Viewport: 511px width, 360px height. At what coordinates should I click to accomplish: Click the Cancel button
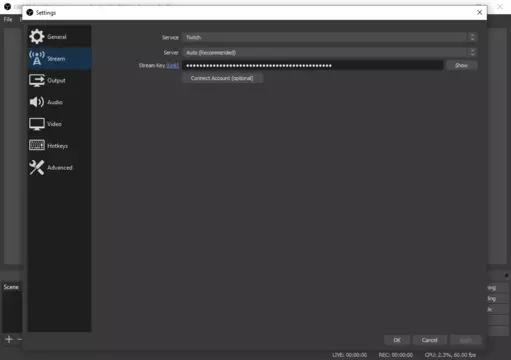[x=429, y=340]
